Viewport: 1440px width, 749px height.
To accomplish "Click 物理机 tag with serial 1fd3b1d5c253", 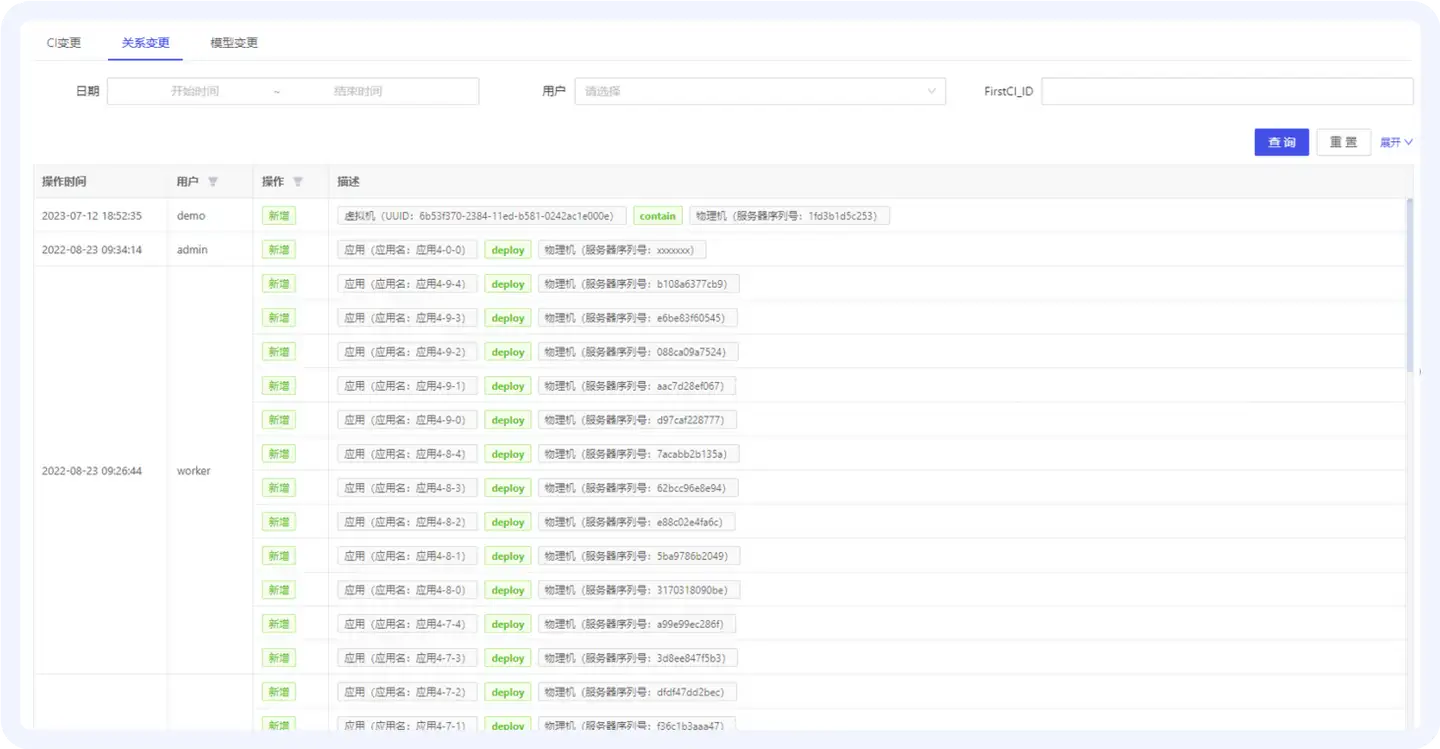I will 789,216.
